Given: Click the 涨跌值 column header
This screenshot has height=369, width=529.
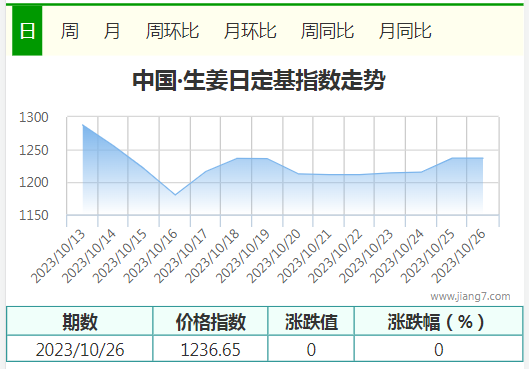Looking at the screenshot, I should [311, 322].
